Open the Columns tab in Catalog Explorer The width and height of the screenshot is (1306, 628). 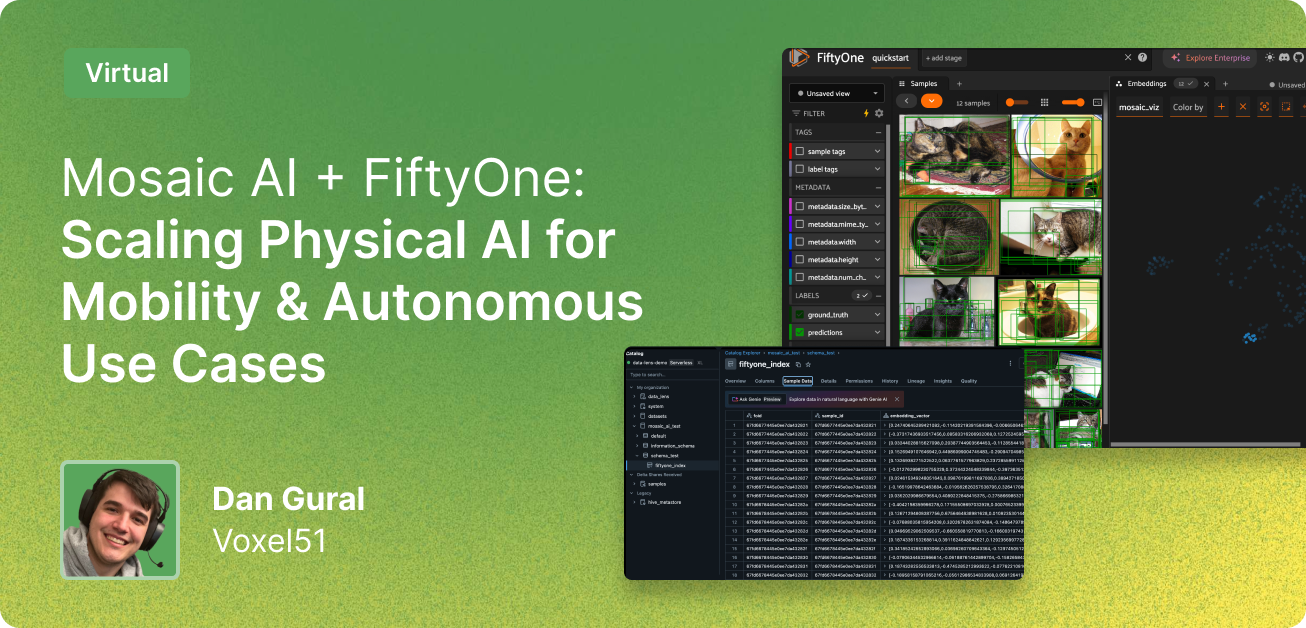coord(764,381)
